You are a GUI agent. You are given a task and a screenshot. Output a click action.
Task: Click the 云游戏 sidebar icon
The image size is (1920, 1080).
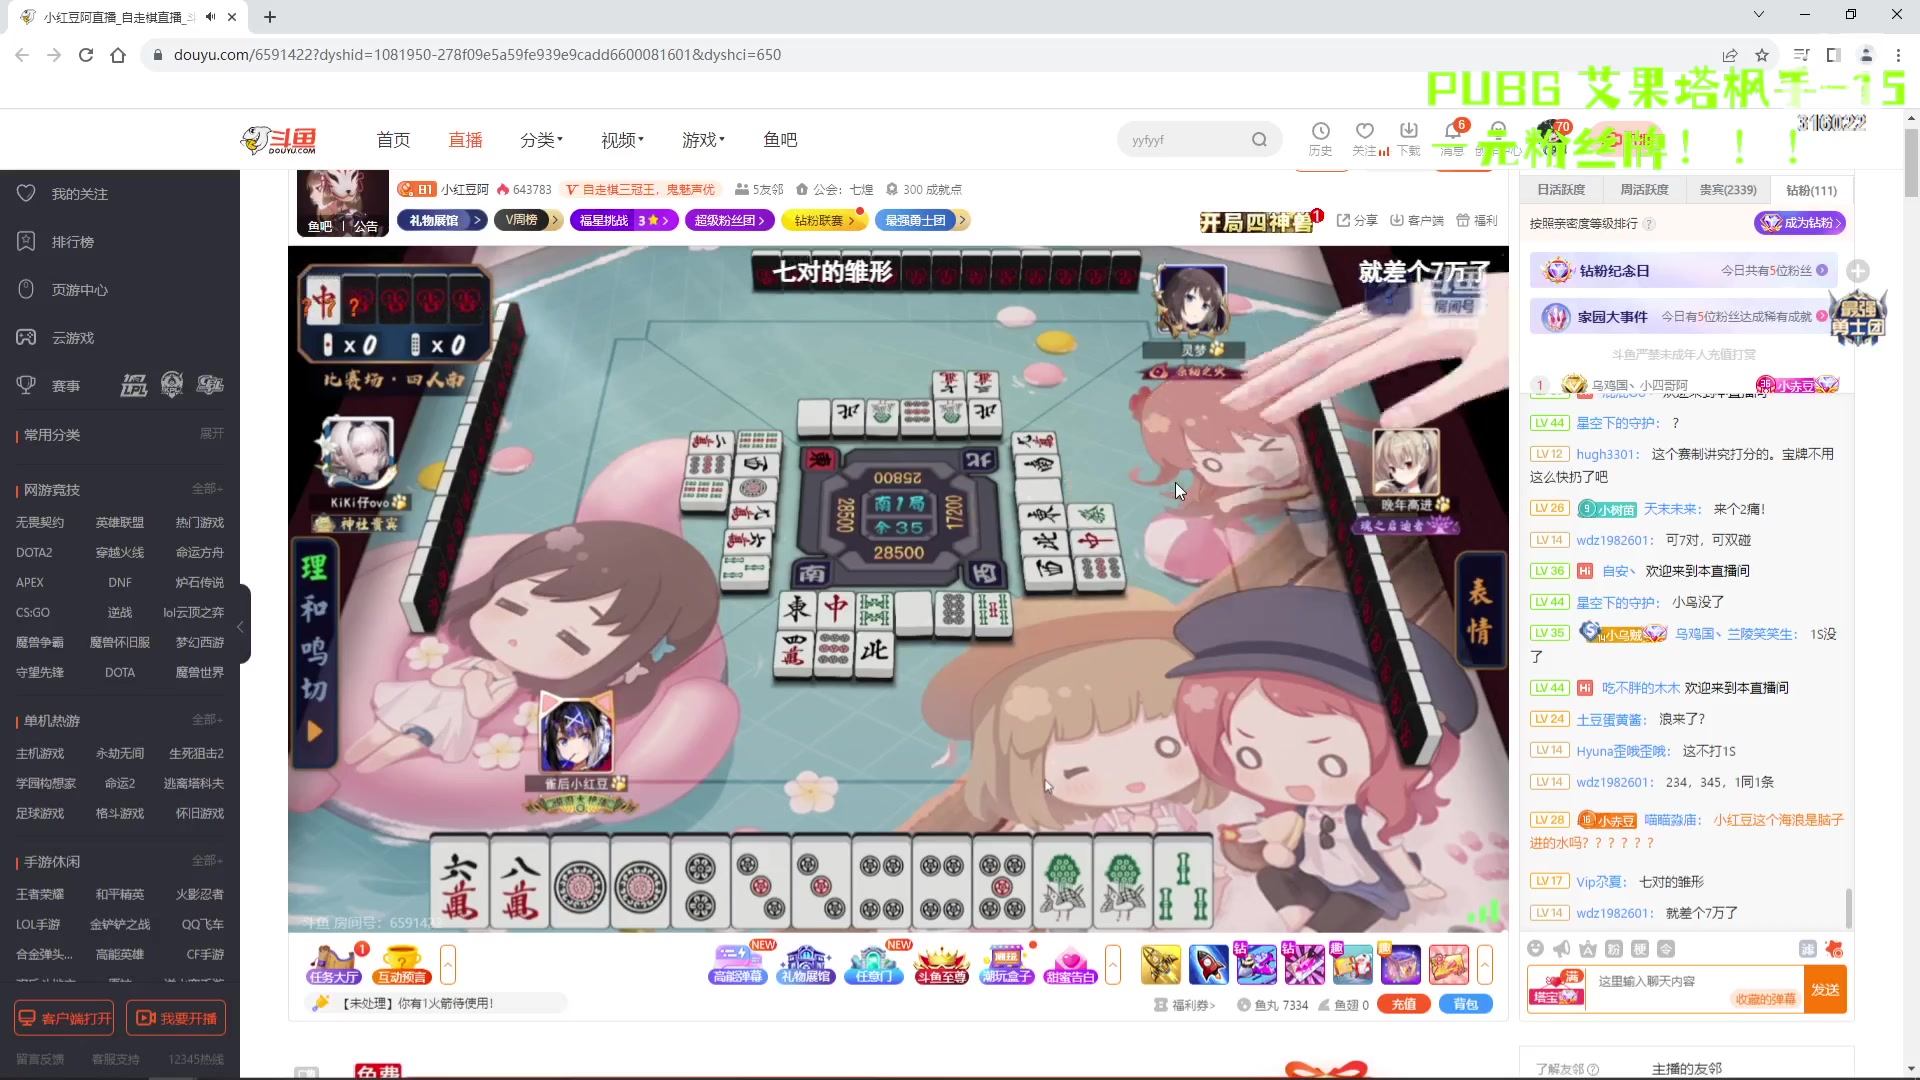(26, 337)
